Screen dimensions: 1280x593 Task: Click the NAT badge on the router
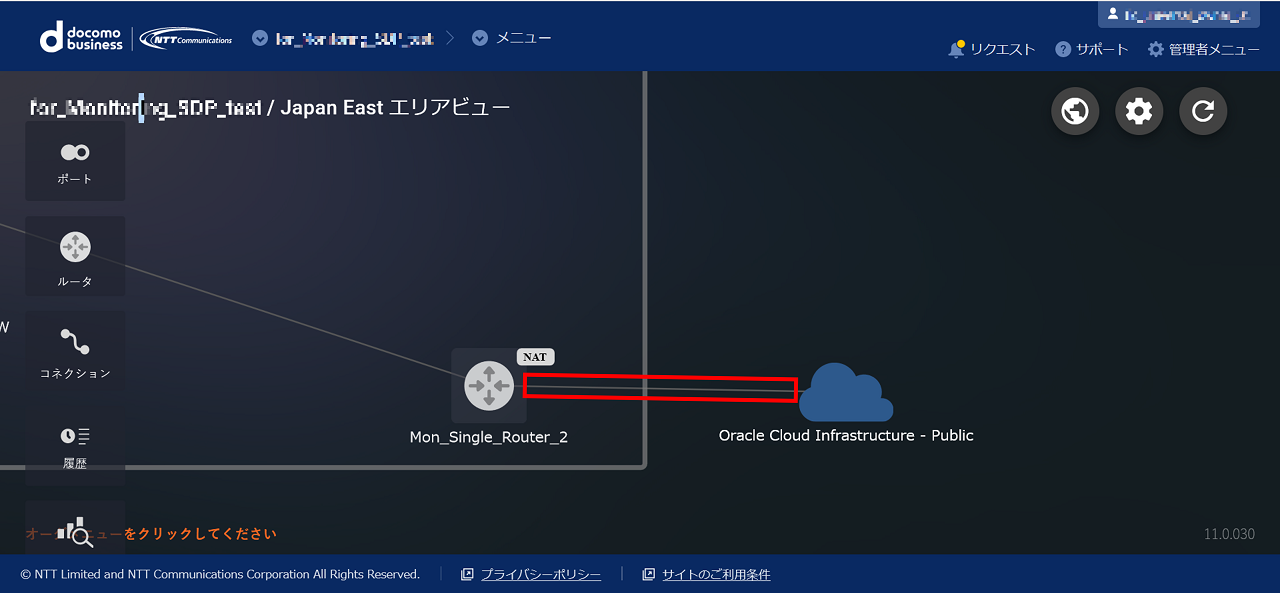535,357
